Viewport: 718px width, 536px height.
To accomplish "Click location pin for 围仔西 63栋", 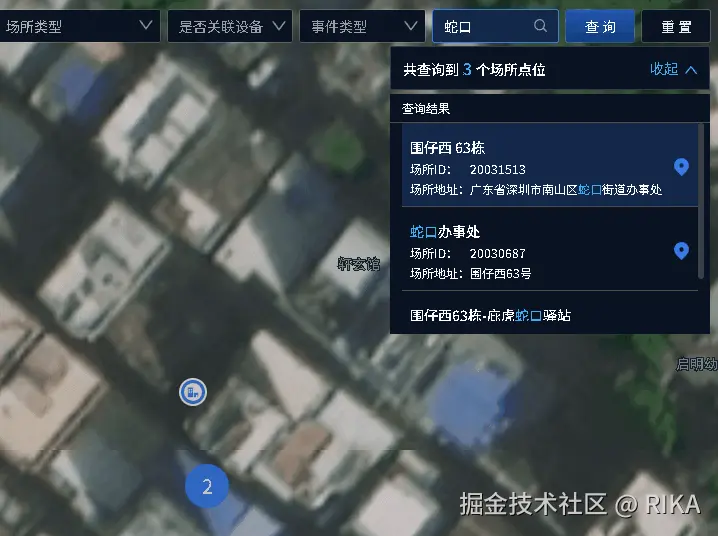I will point(681,167).
